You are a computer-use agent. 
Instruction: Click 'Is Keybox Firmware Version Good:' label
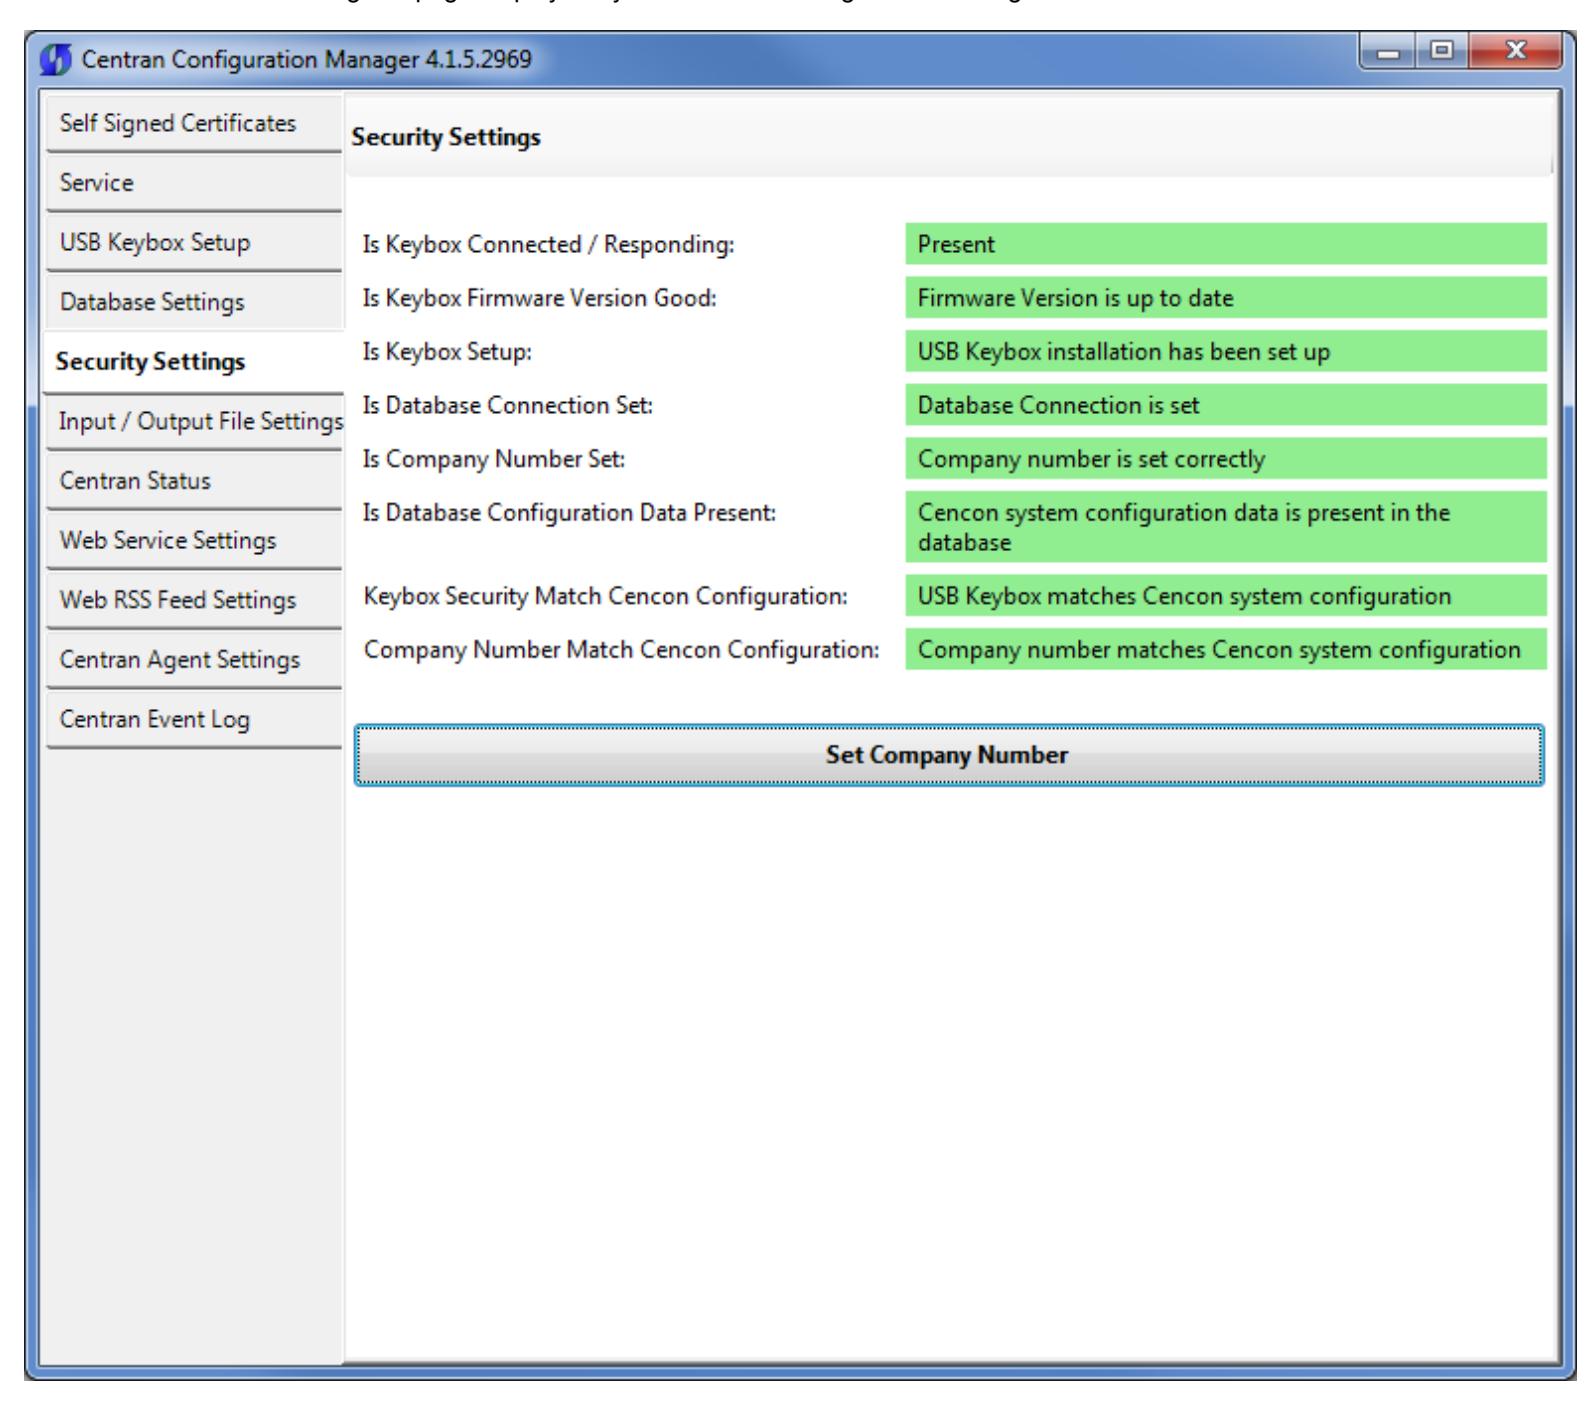click(x=540, y=298)
